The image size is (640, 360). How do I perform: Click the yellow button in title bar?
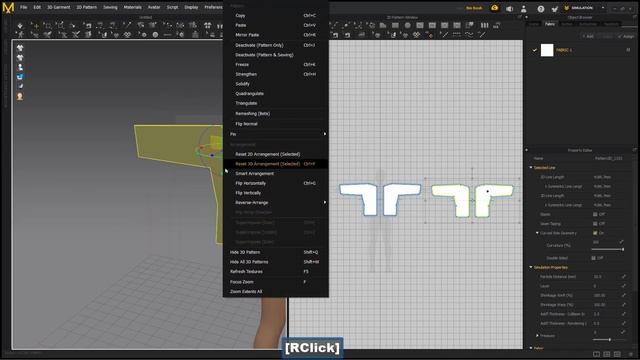(x=474, y=8)
